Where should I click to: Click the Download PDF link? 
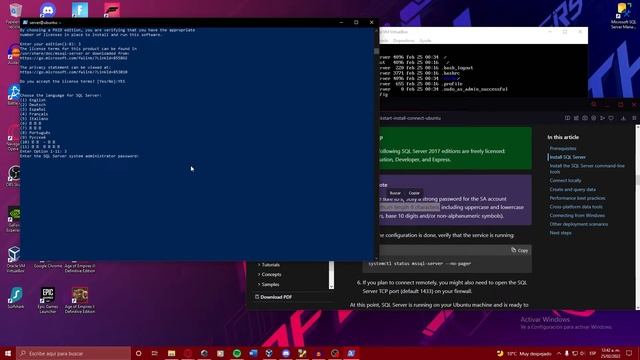pos(273,297)
